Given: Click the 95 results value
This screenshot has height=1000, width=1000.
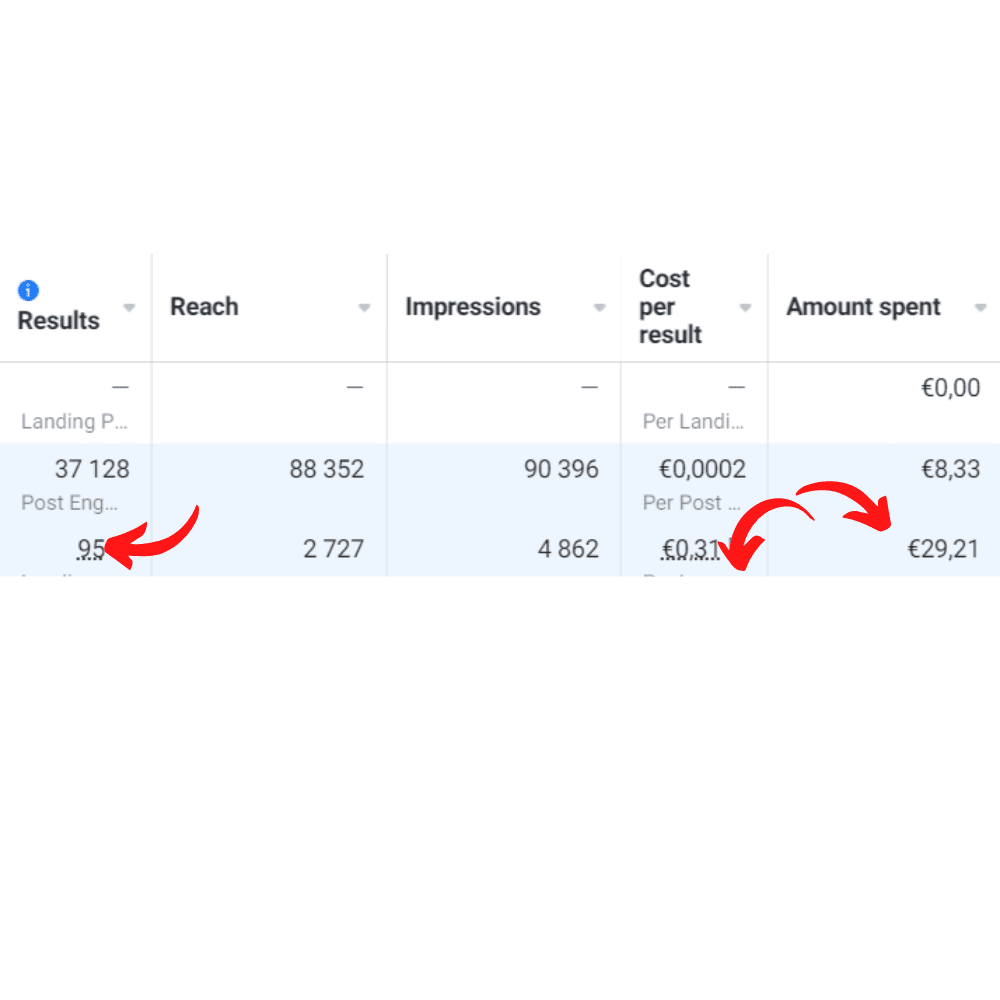Looking at the screenshot, I should click(91, 548).
